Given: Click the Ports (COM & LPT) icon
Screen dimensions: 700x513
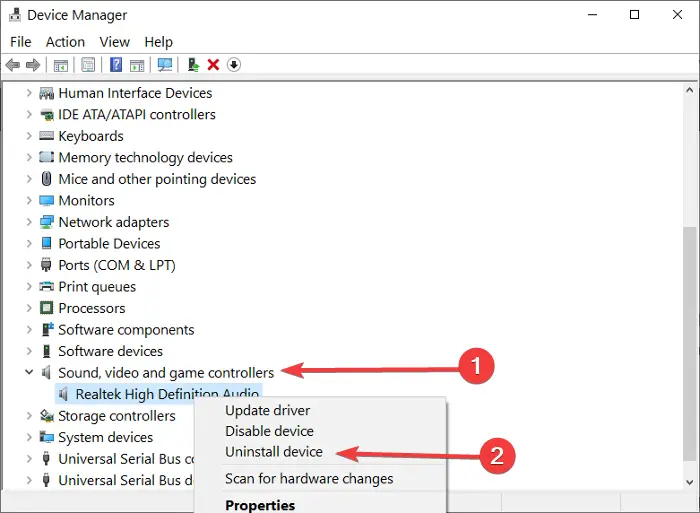Looking at the screenshot, I should (46, 265).
